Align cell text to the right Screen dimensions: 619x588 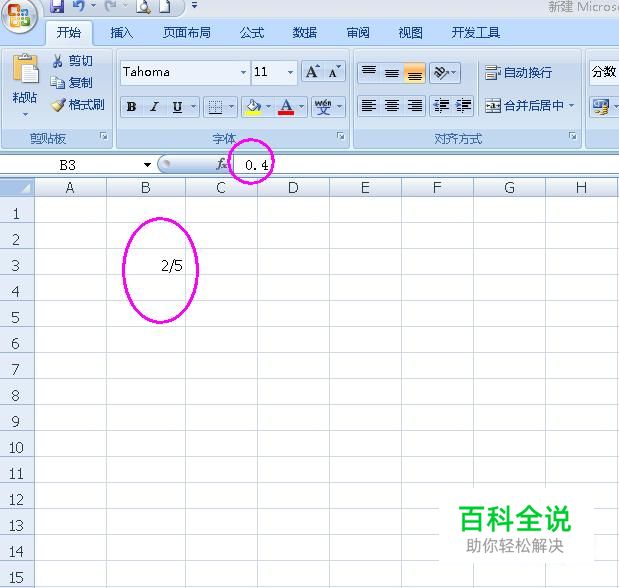pos(415,106)
